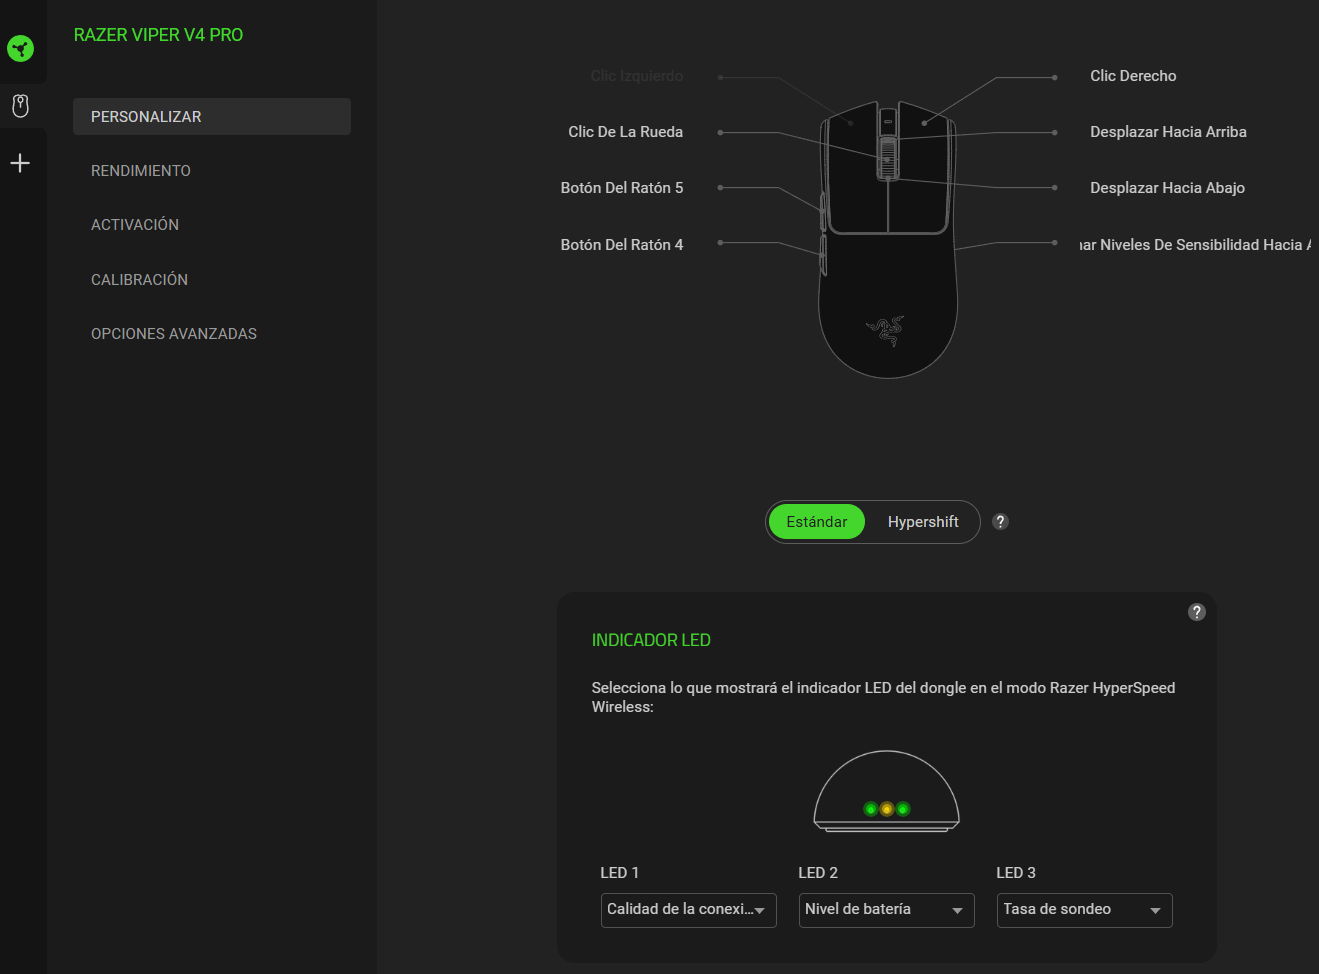Switch to Hypershift mode

tap(922, 522)
